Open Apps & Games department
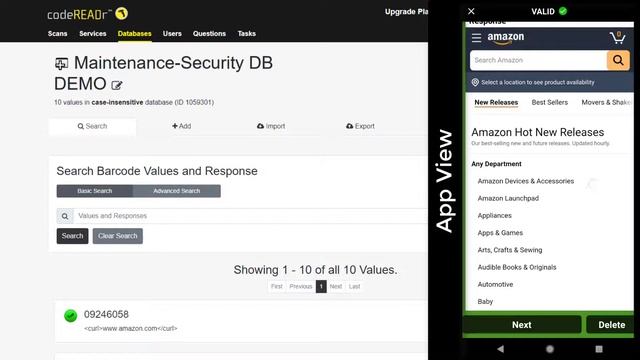 tap(500, 233)
